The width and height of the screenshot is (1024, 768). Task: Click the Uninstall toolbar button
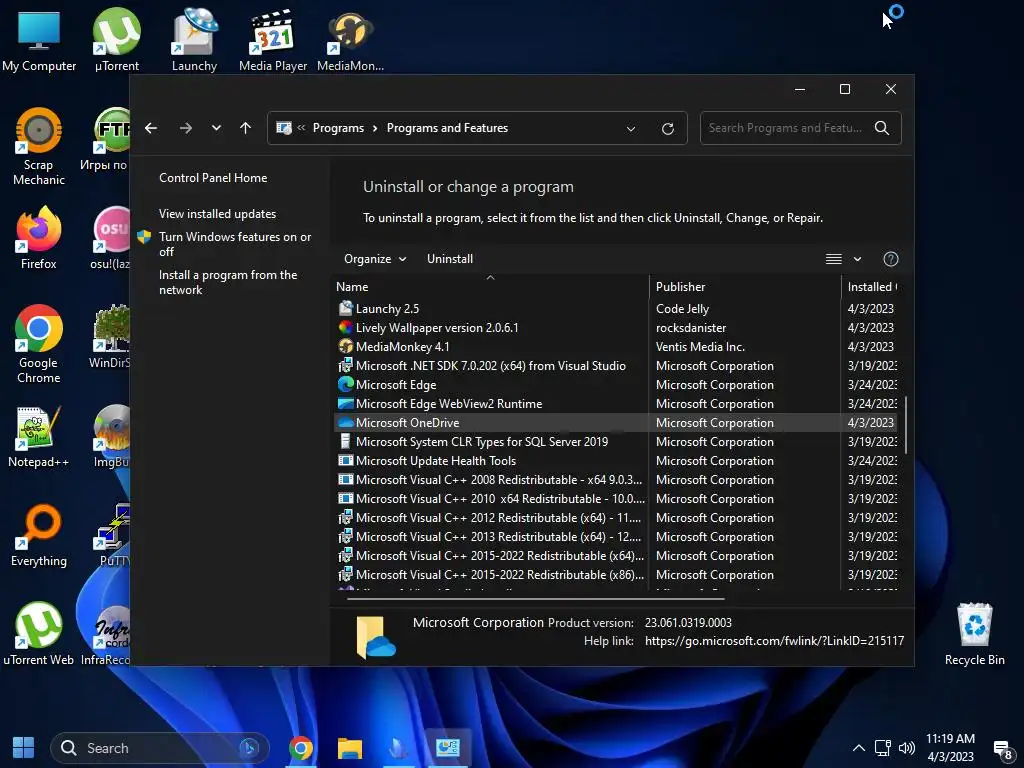(450, 259)
